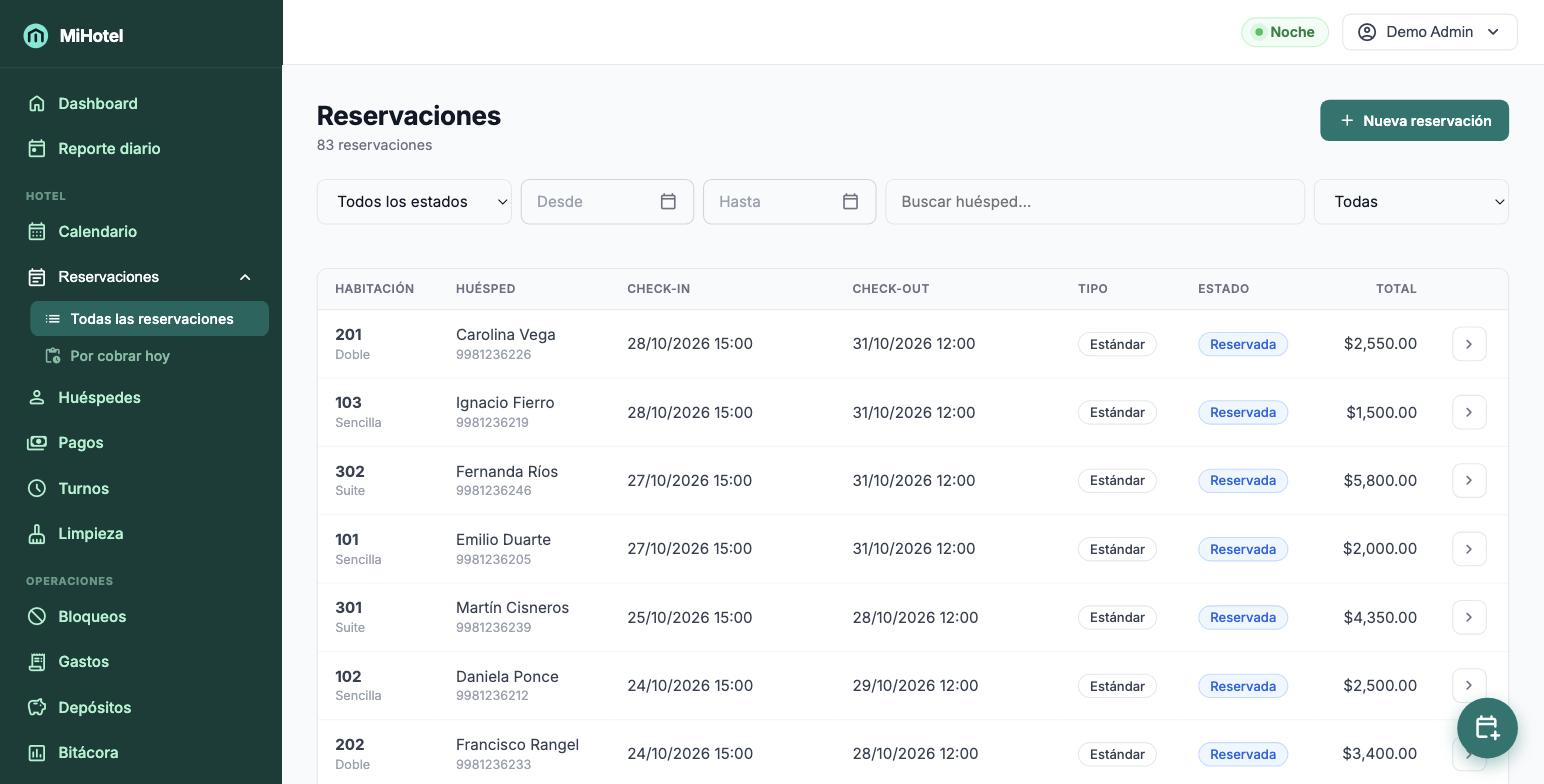Open the Hasta date picker calendar icon
This screenshot has width=1544, height=784.
coord(850,202)
